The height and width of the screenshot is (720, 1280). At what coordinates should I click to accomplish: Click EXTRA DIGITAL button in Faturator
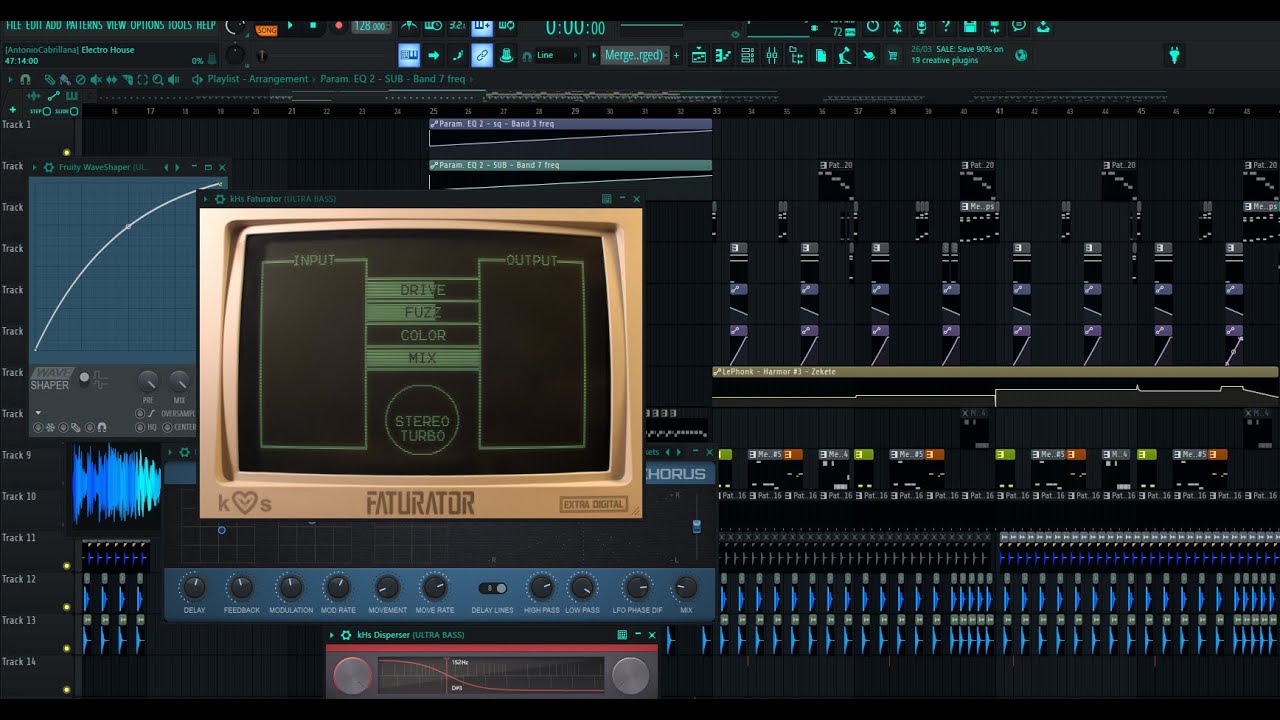coord(594,504)
